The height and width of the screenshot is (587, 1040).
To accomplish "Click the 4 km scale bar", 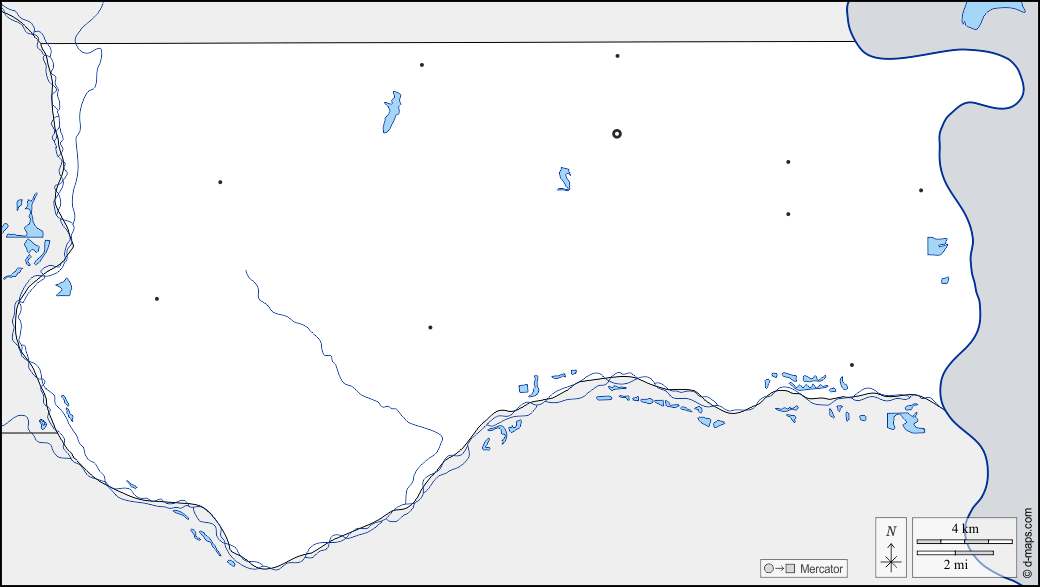I will [965, 541].
